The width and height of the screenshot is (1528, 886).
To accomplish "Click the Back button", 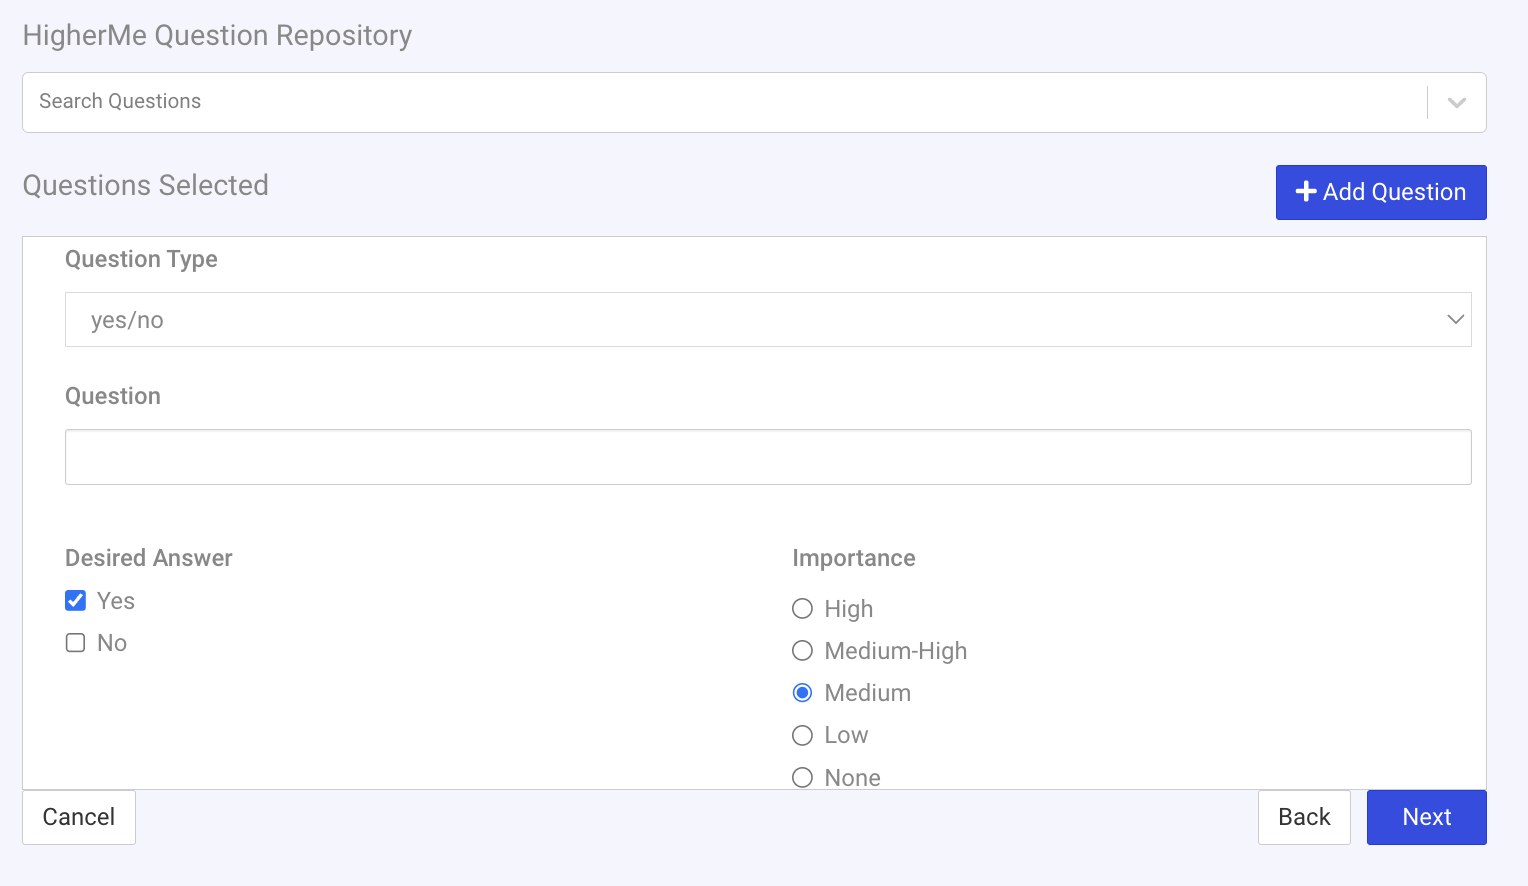I will (x=1304, y=817).
